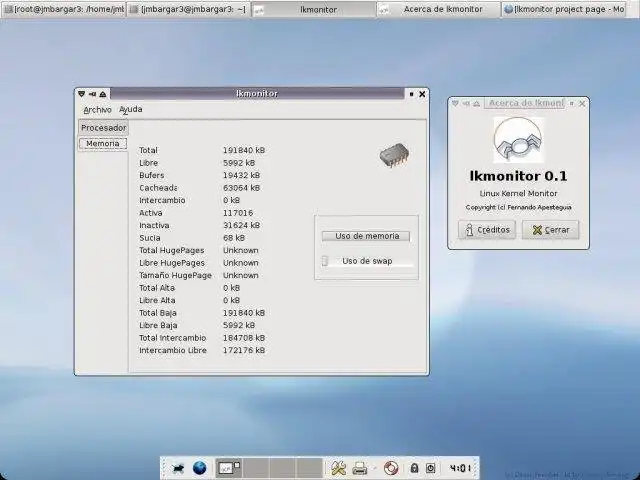Switch to second workspace in pager
The height and width of the screenshot is (480, 640).
pyautogui.click(x=256, y=468)
